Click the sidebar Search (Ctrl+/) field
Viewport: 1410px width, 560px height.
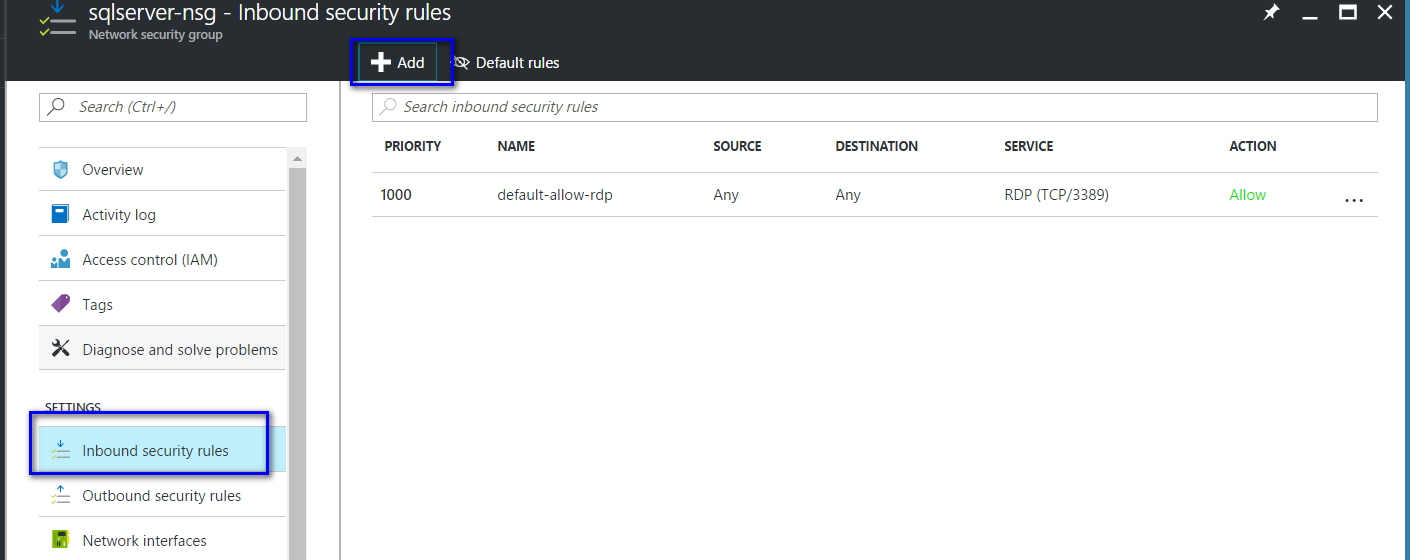point(173,107)
